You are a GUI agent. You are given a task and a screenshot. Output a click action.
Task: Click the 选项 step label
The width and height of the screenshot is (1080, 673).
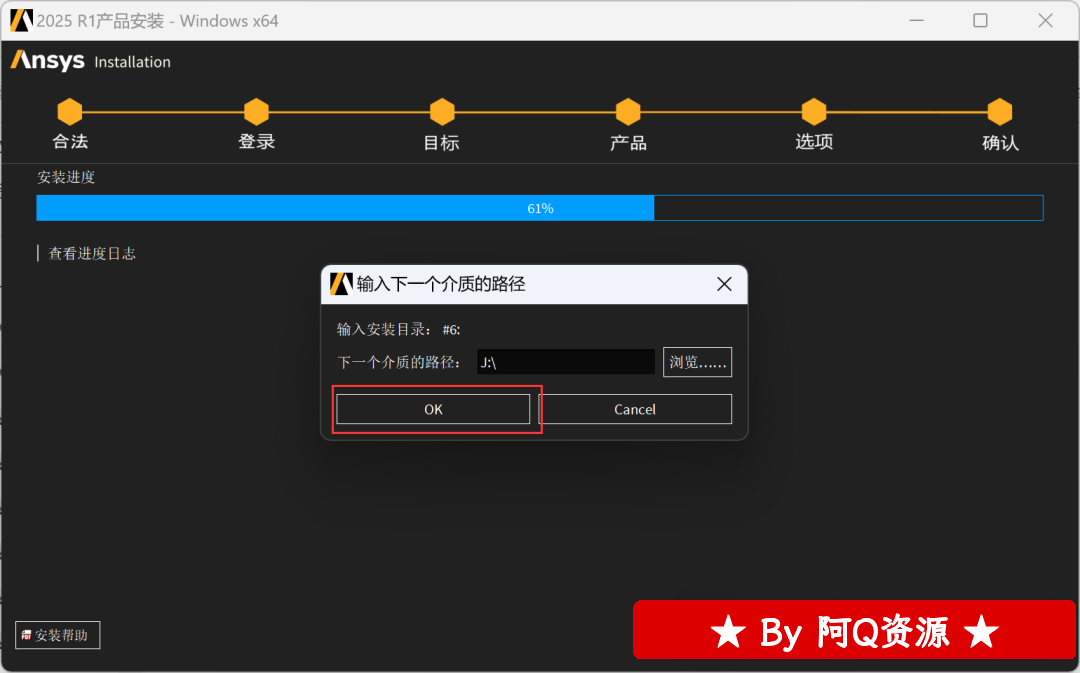click(814, 142)
